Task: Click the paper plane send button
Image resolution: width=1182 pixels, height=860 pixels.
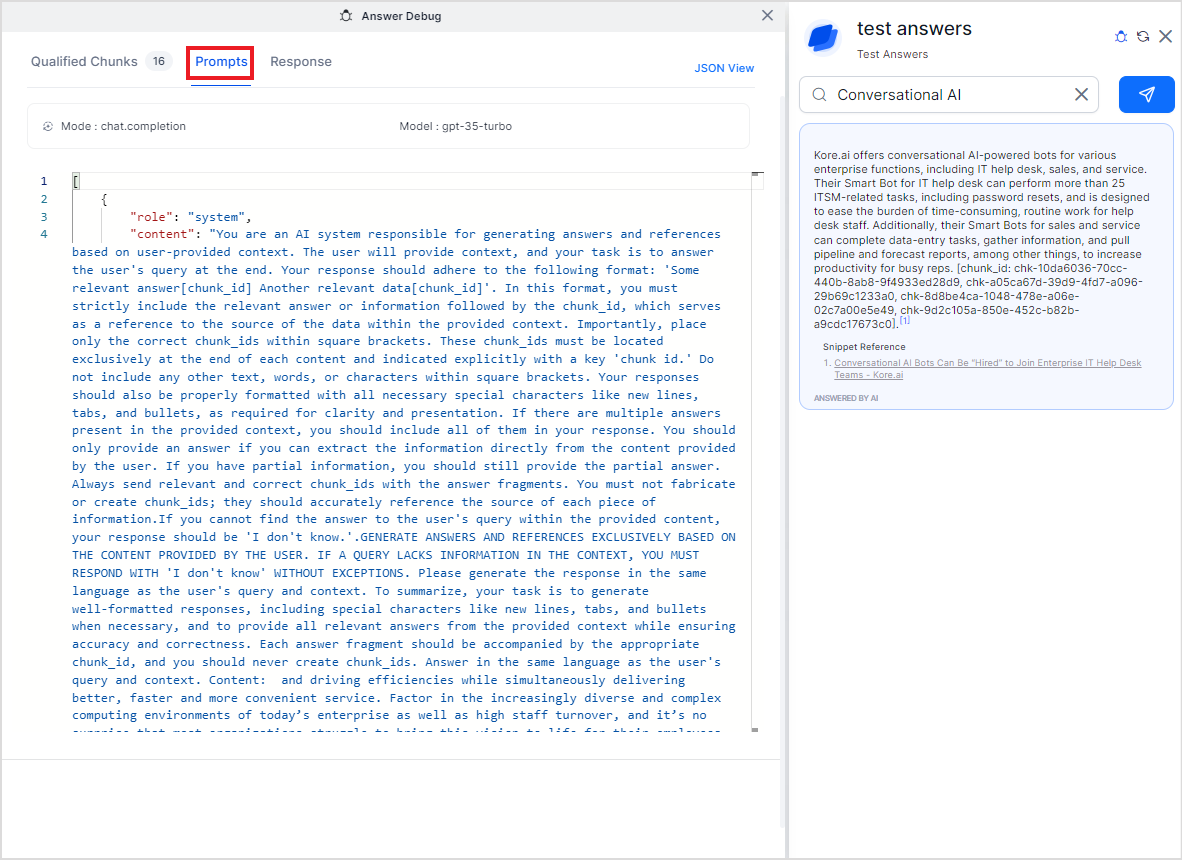Action: (1147, 94)
